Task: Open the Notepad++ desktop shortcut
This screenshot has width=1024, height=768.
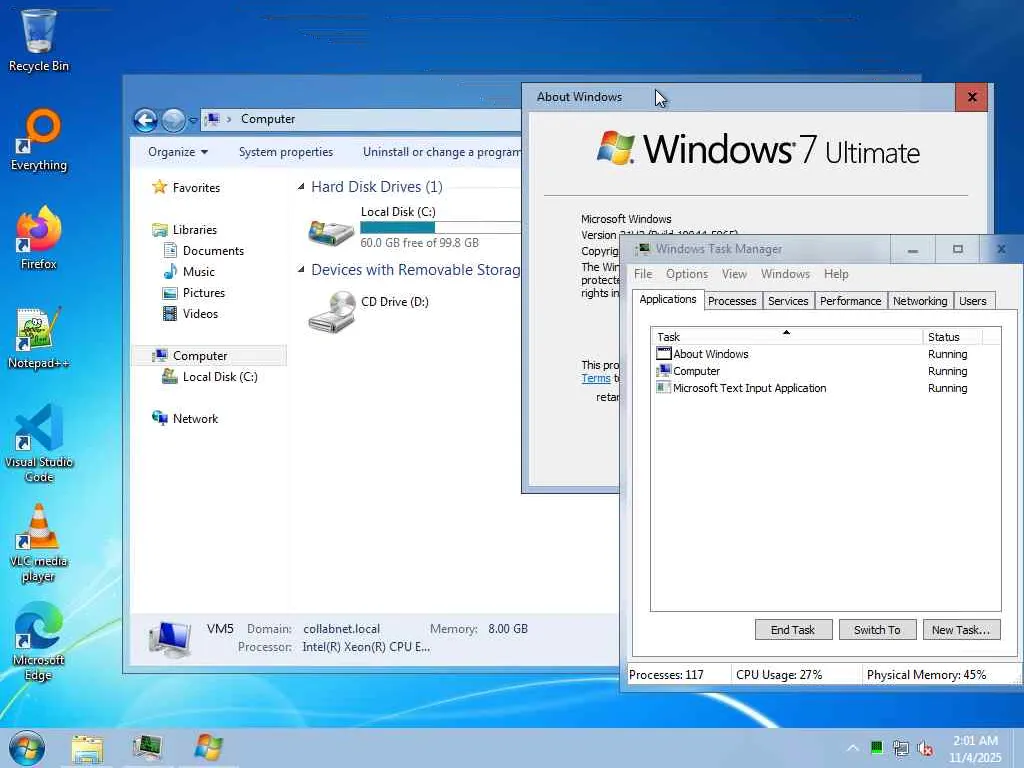Action: point(39,338)
